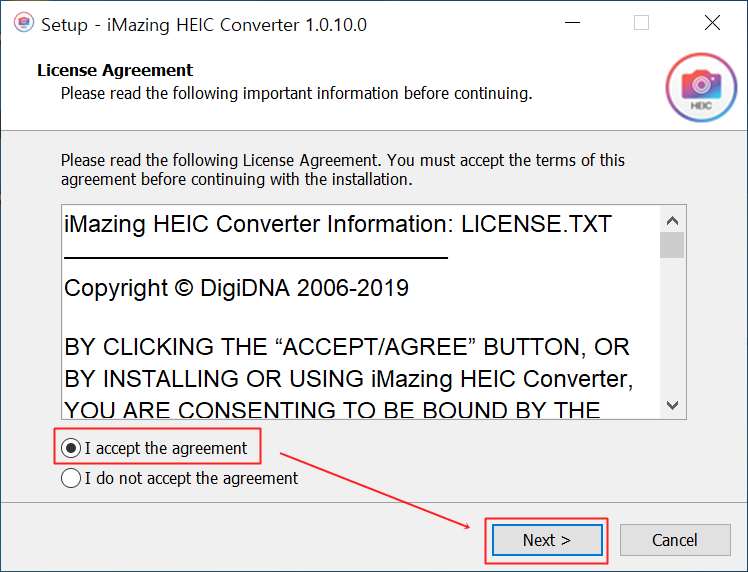Click the license scrollbar down arrow
This screenshot has height=572, width=748.
coord(672,405)
